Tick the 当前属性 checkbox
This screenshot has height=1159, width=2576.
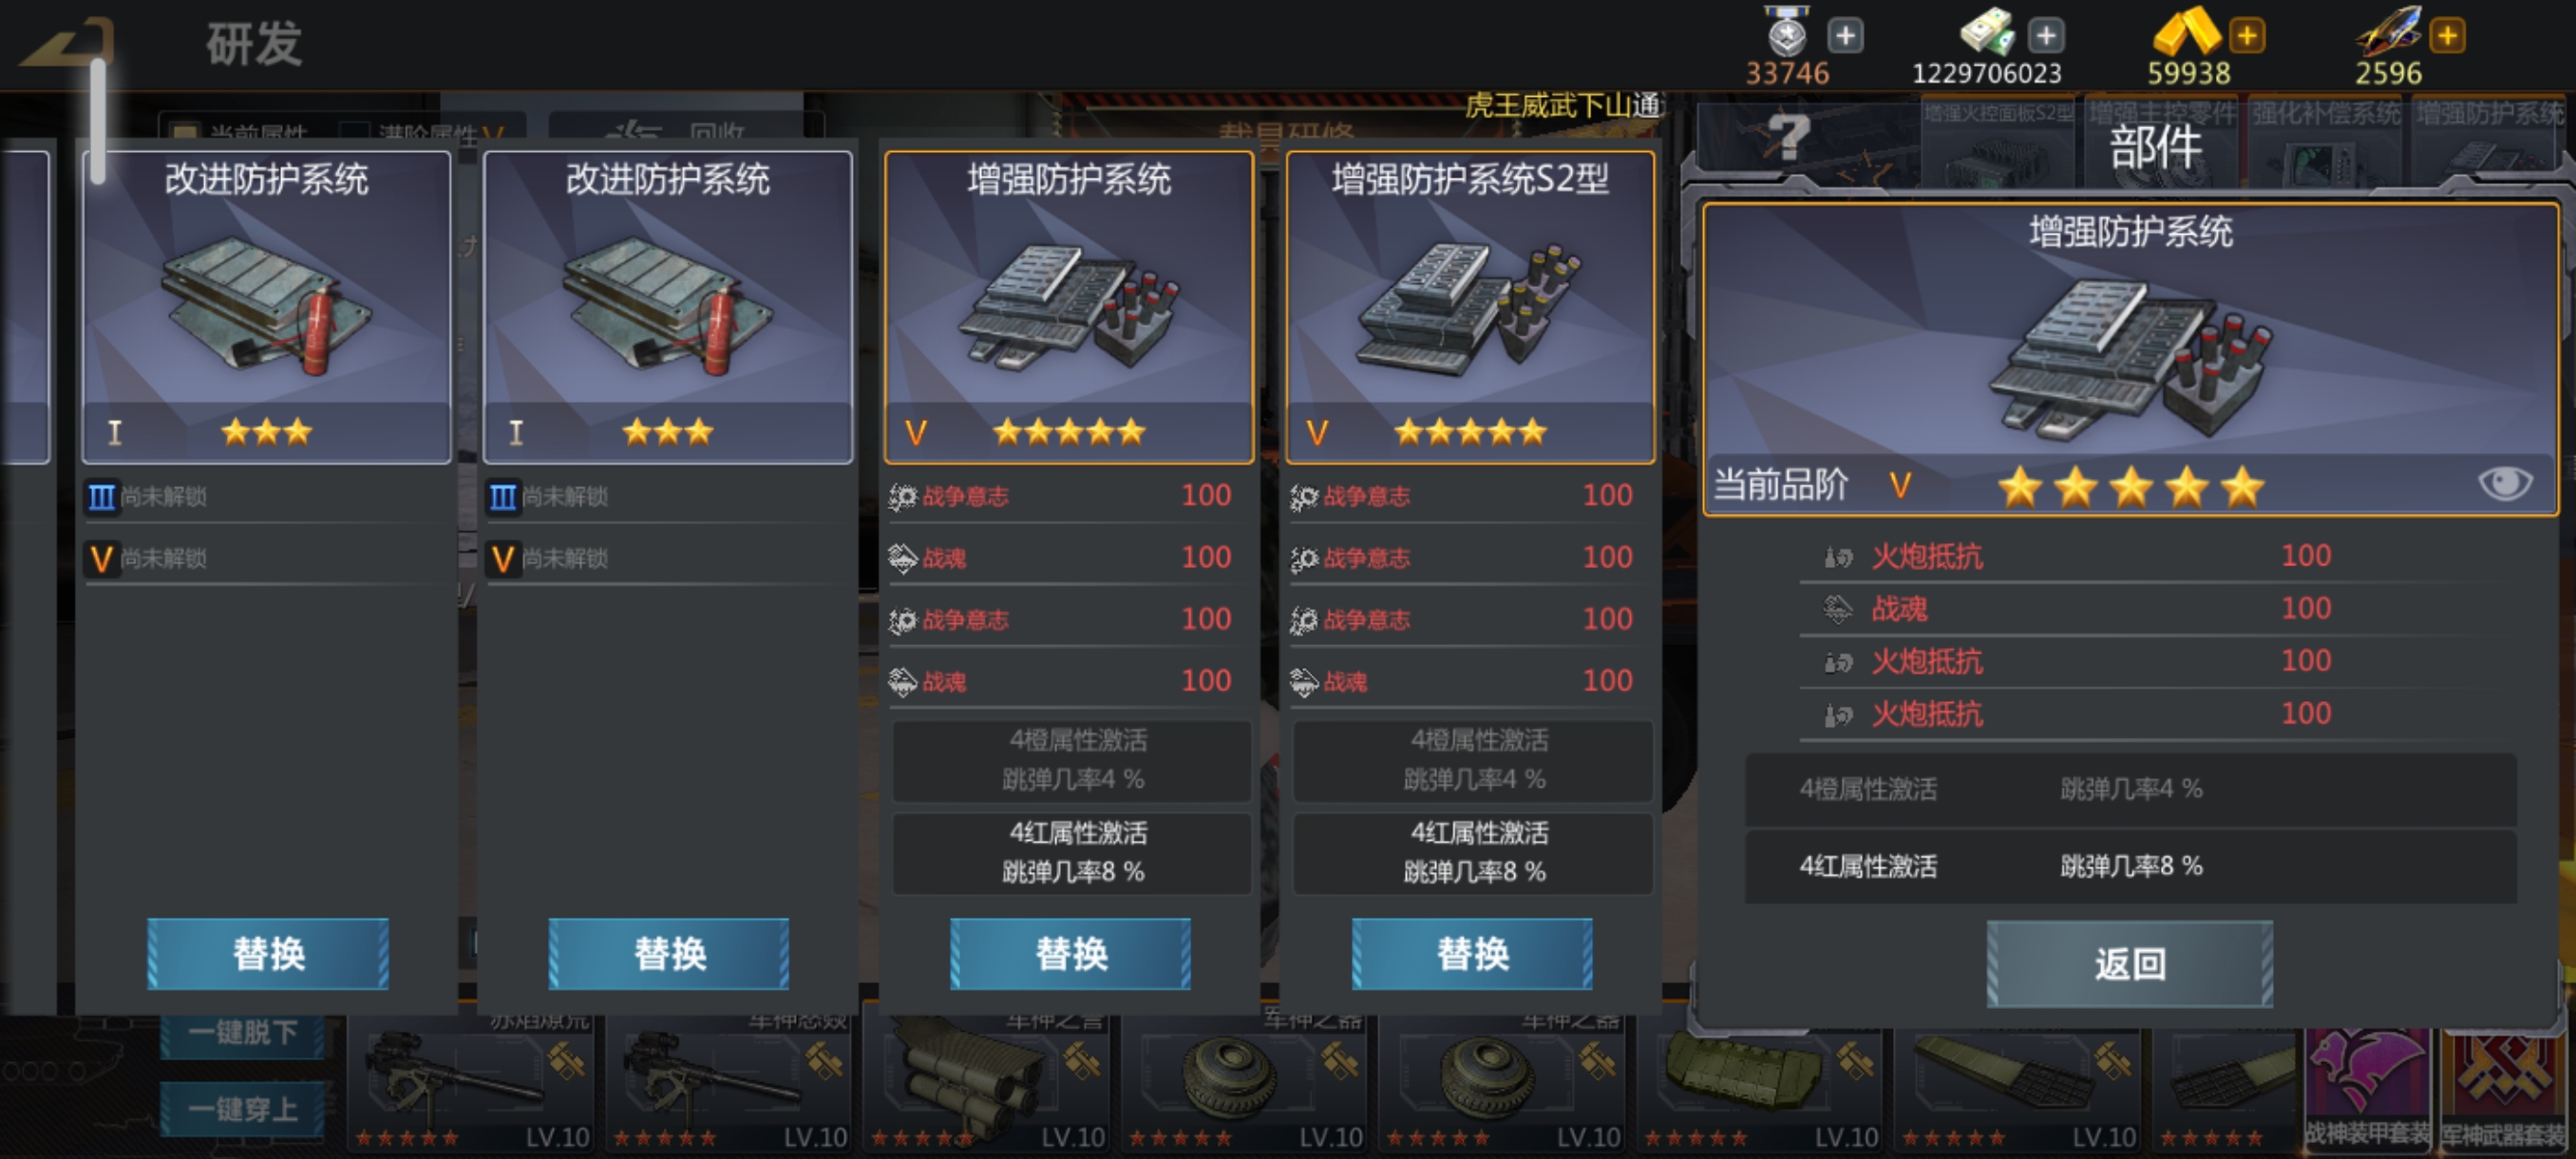(184, 132)
